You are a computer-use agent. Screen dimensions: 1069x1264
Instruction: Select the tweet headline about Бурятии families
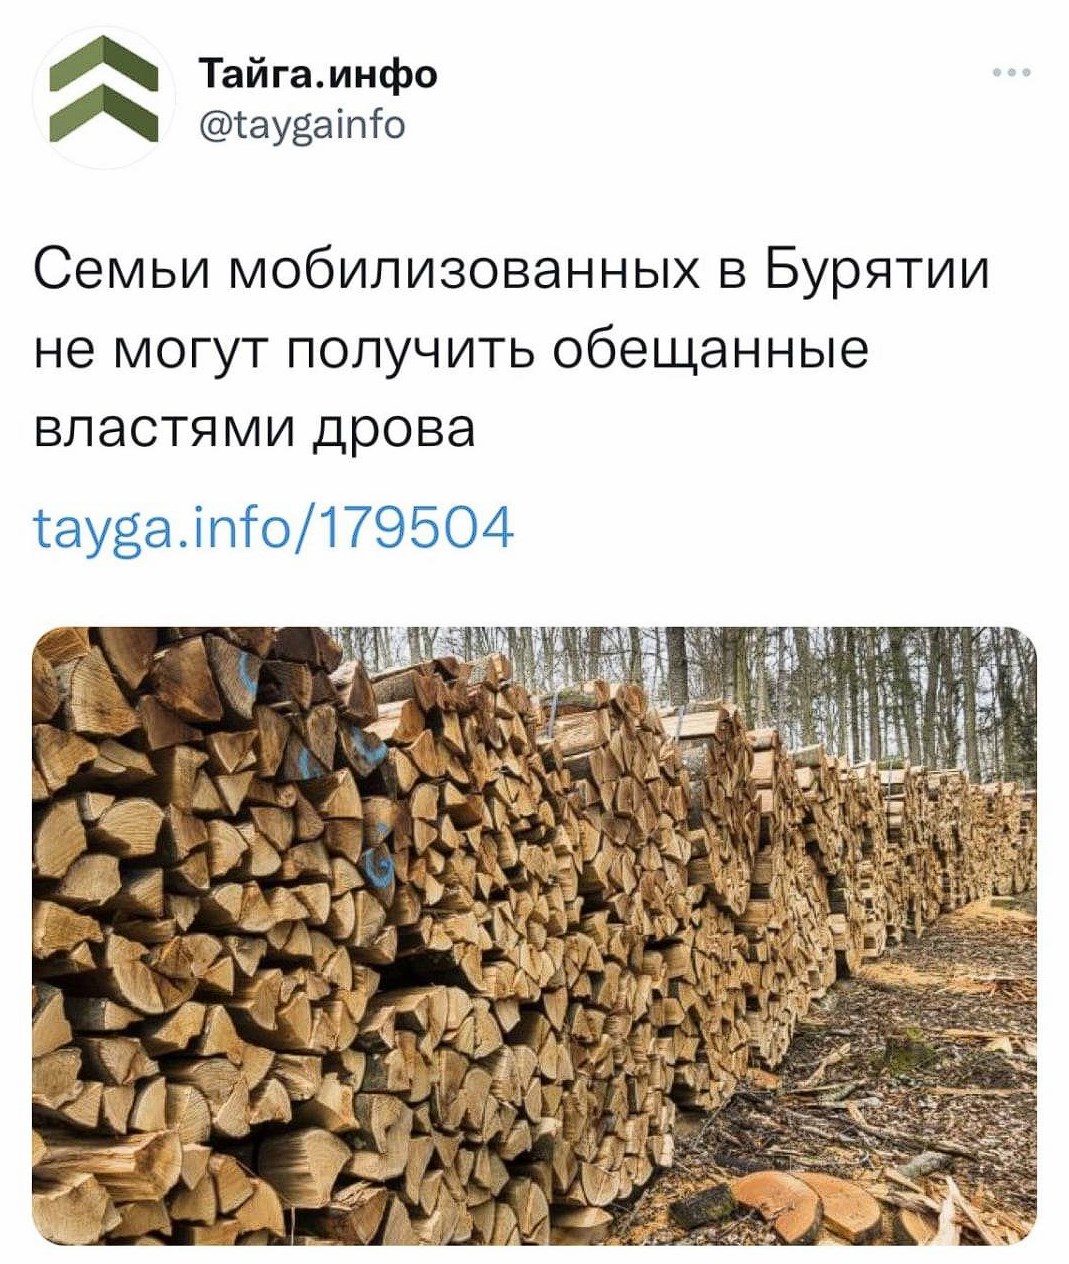(x=510, y=349)
